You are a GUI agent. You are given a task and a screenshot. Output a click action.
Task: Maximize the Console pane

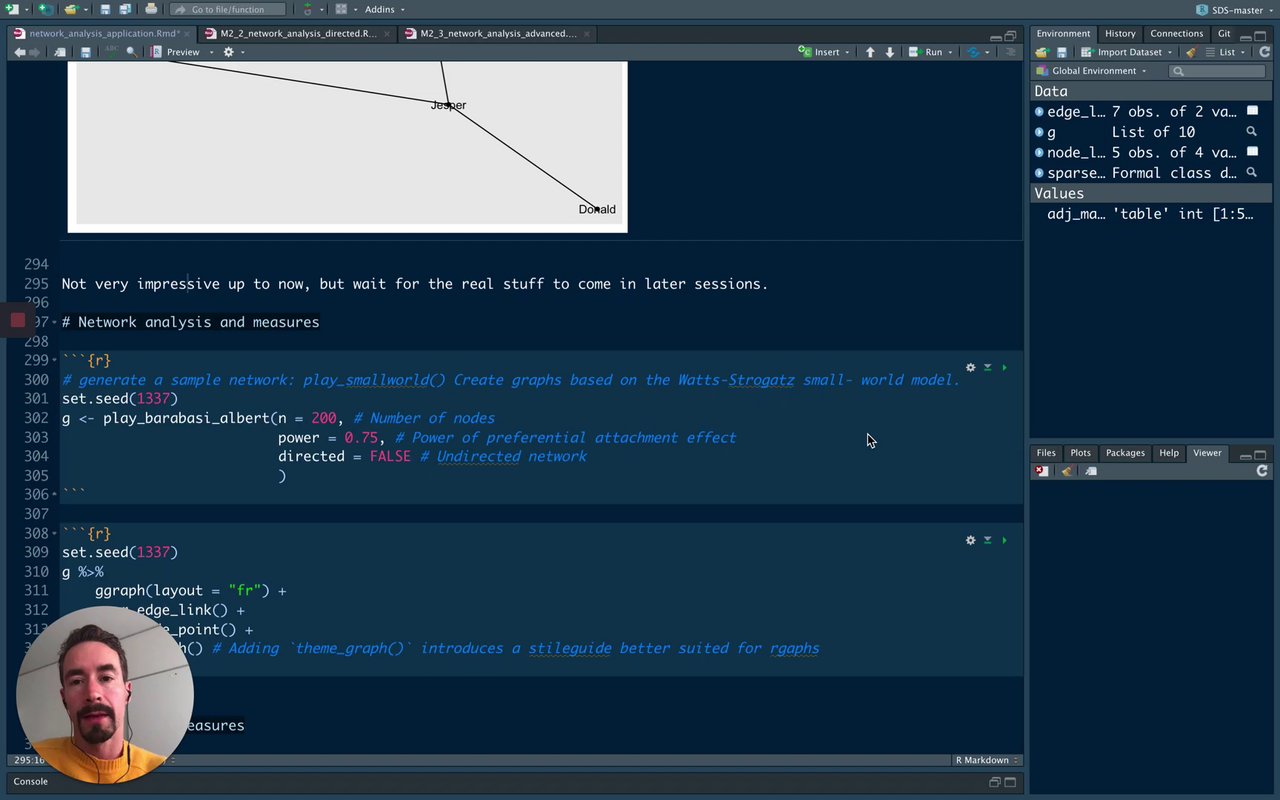1010,782
